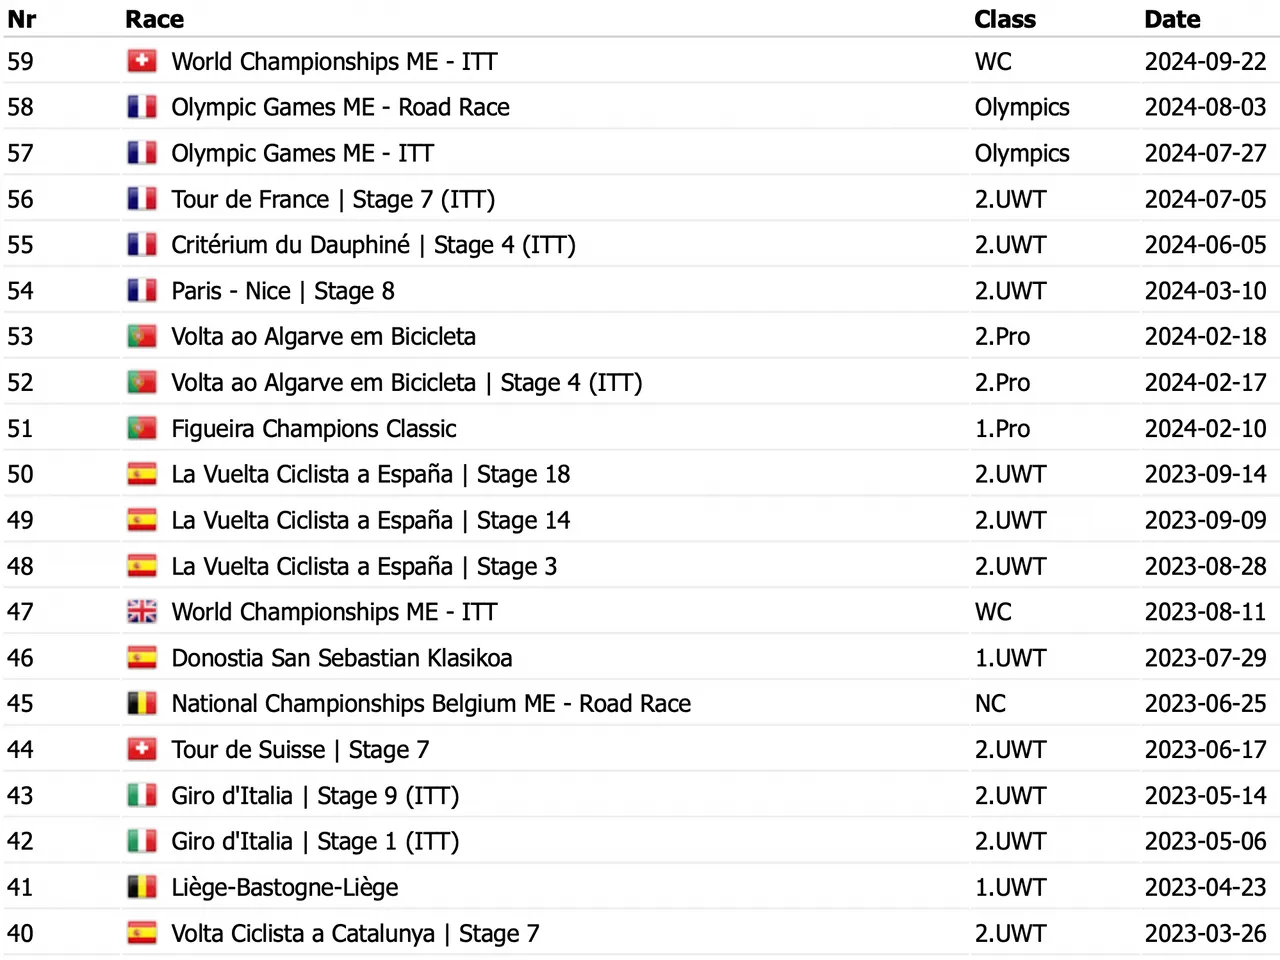Sort by the Date column header

click(1172, 19)
